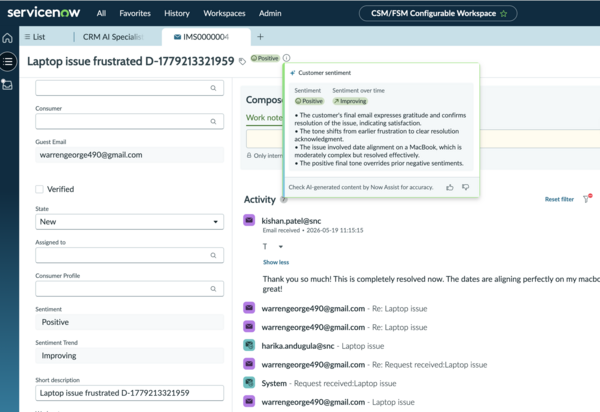Click the Now Assist sparkle icon in popup
This screenshot has width=600, height=412.
point(292,73)
